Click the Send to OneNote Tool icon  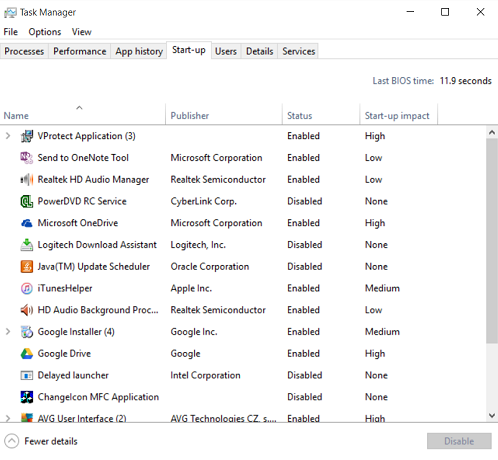[x=27, y=158]
